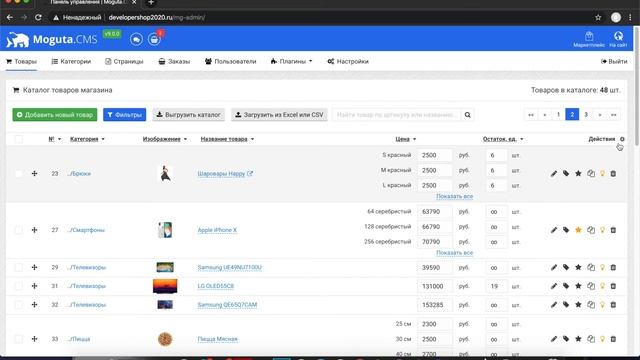Unstar the Apple iPhone X product
This screenshot has width=640, height=360.
pos(578,230)
